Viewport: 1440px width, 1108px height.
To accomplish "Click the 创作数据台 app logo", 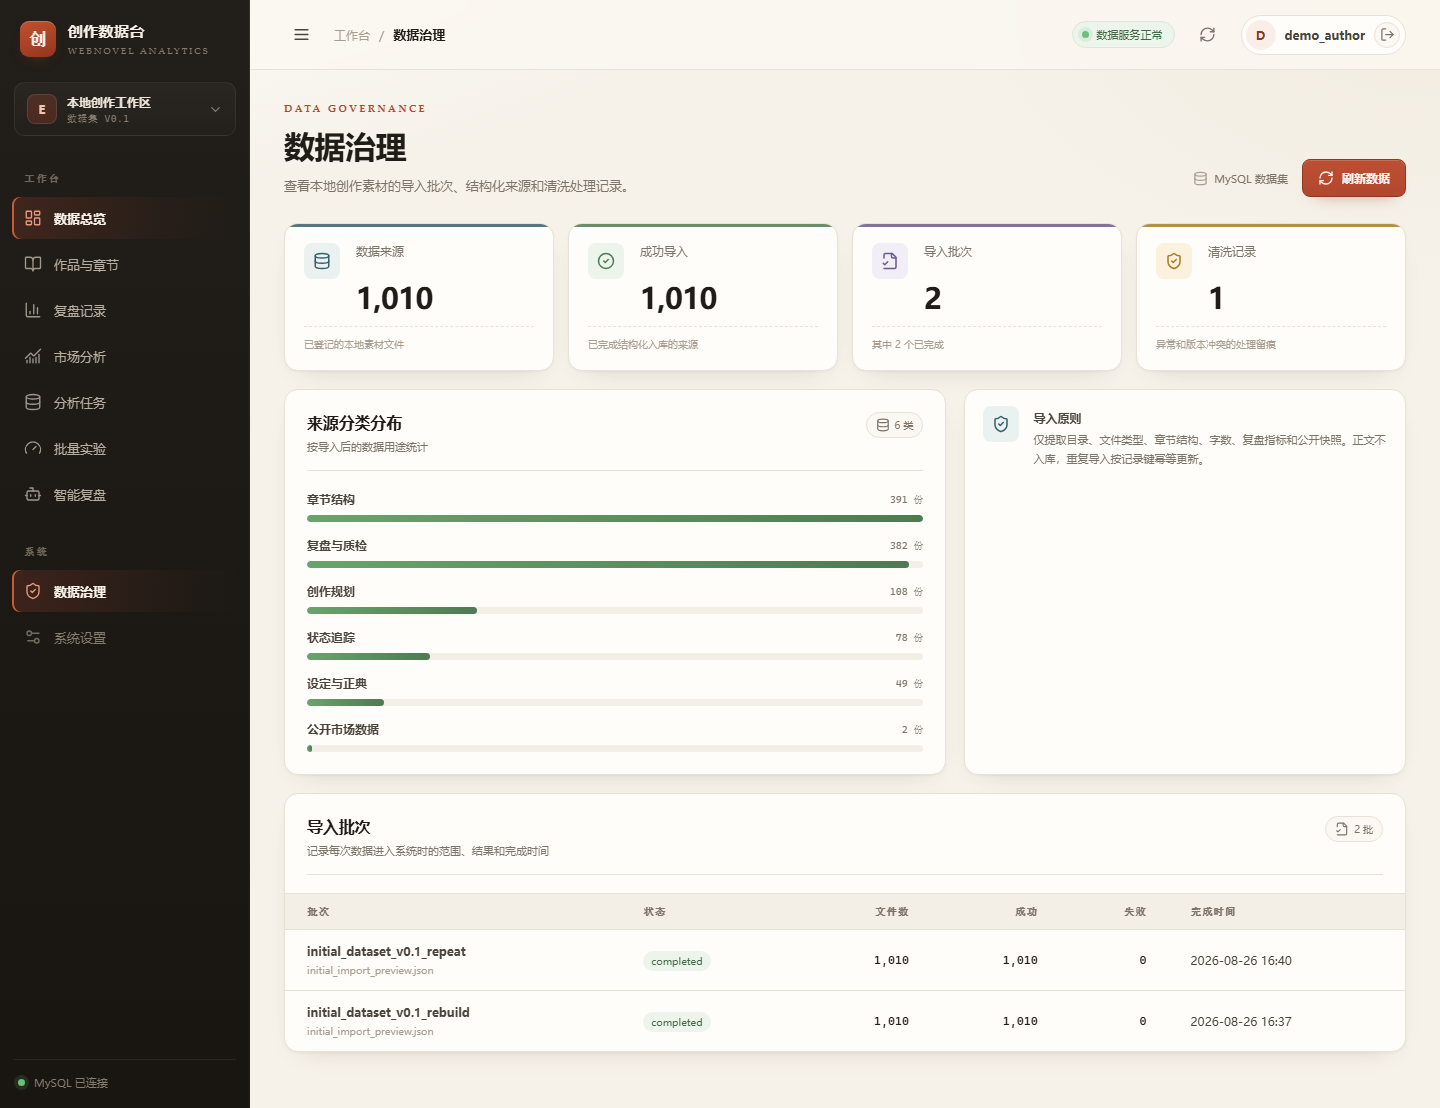I will (x=38, y=39).
